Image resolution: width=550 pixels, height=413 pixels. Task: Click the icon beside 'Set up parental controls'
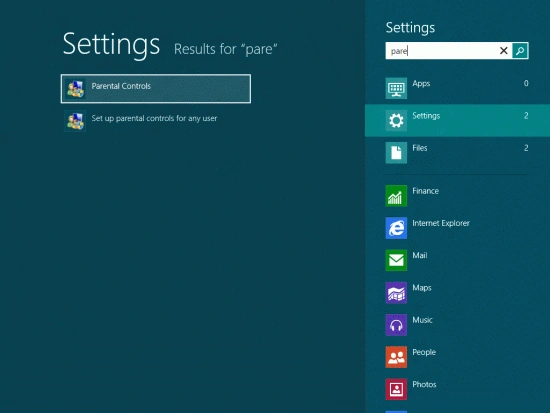click(x=75, y=121)
